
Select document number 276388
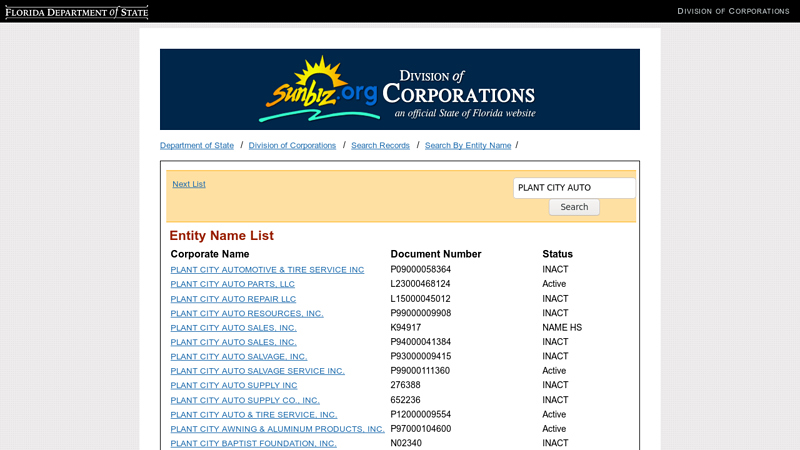[x=406, y=385]
